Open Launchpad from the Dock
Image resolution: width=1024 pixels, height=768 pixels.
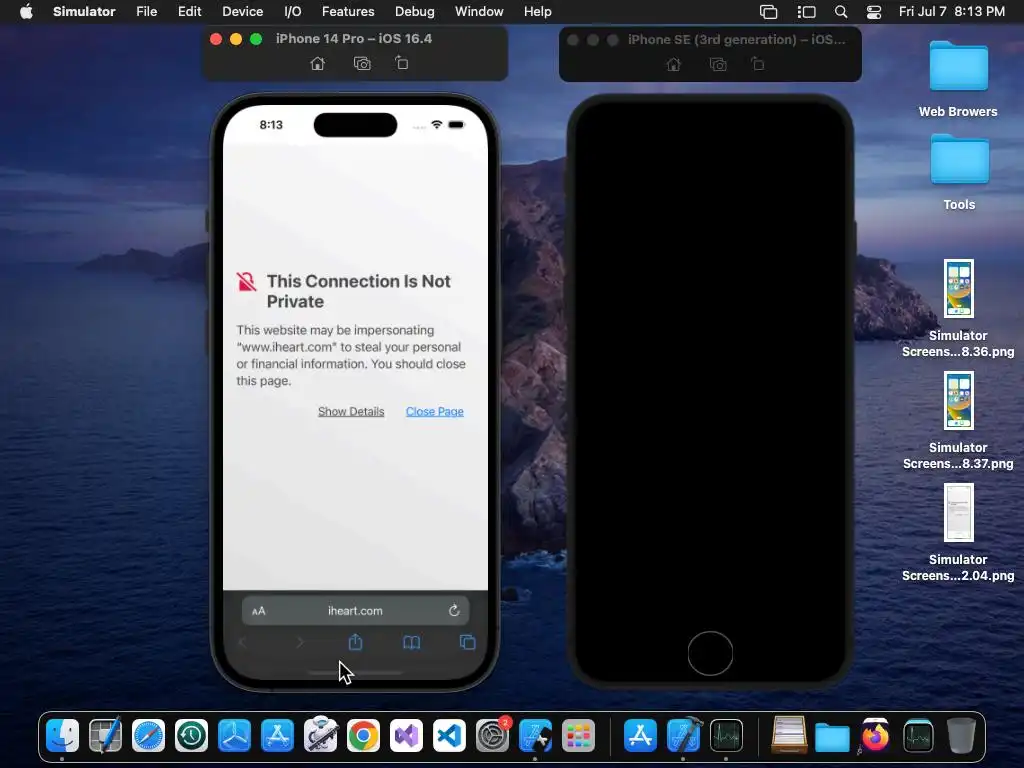pos(578,735)
